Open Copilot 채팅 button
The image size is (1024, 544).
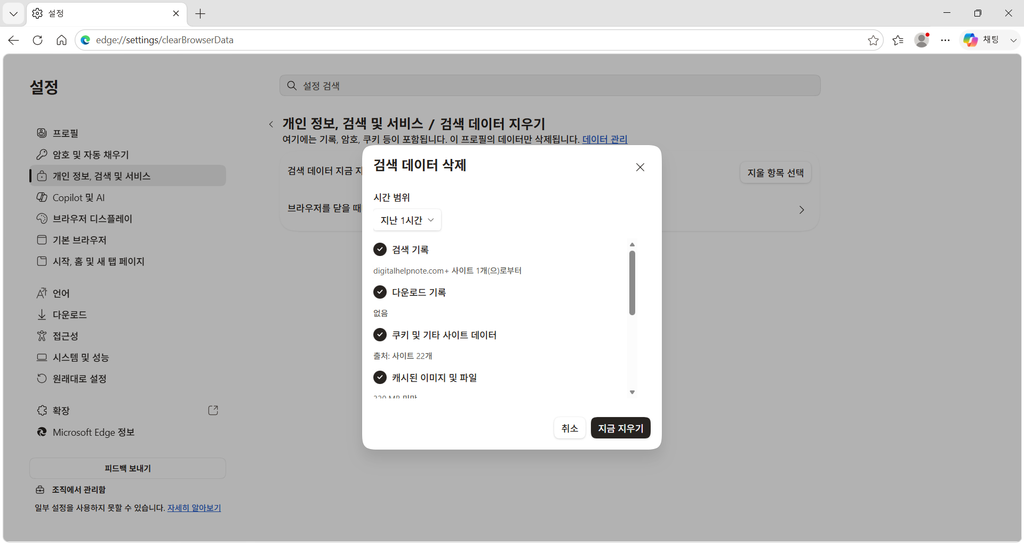(982, 40)
